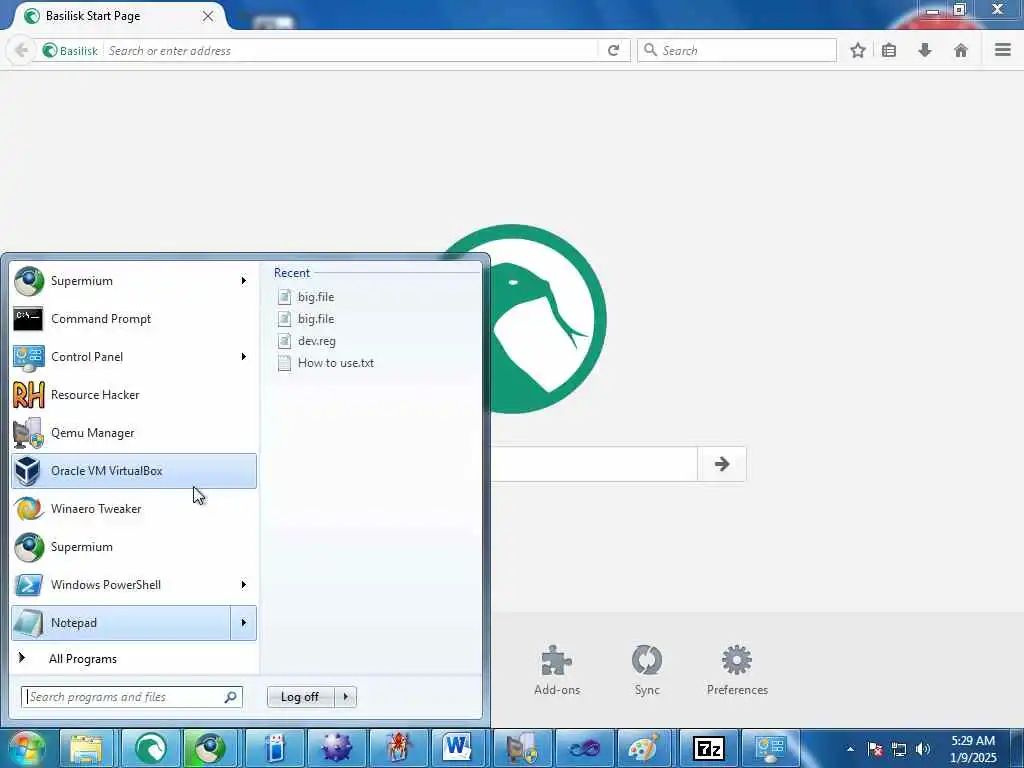Expand the Control Panel submenu arrow
1024x768 pixels.
[x=244, y=357]
